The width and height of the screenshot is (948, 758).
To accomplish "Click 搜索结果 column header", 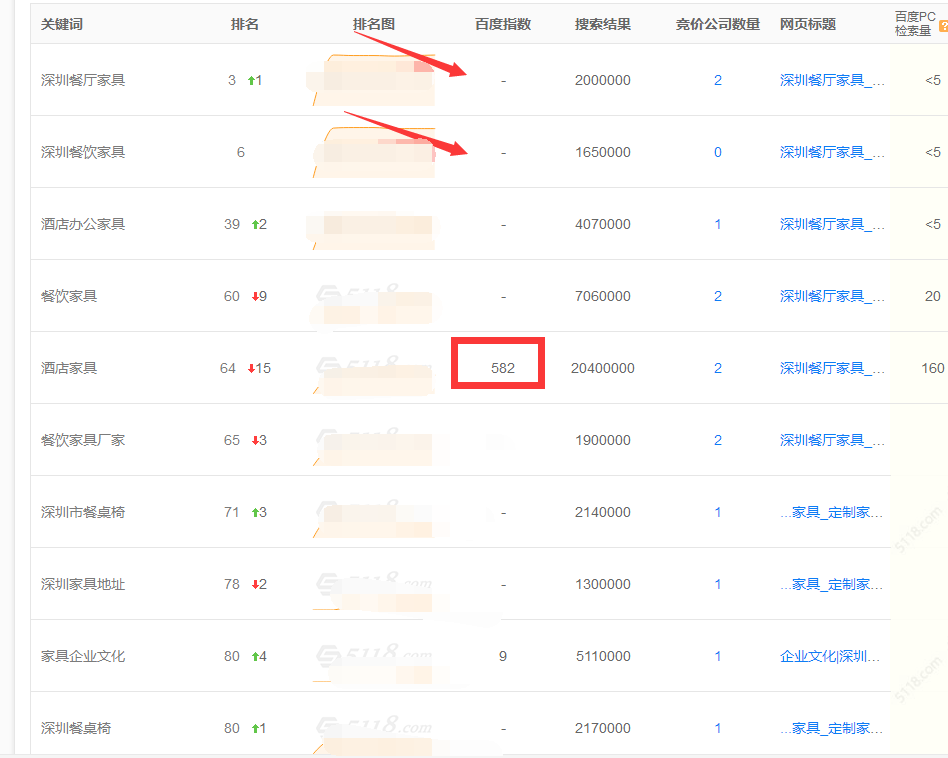I will pos(603,24).
